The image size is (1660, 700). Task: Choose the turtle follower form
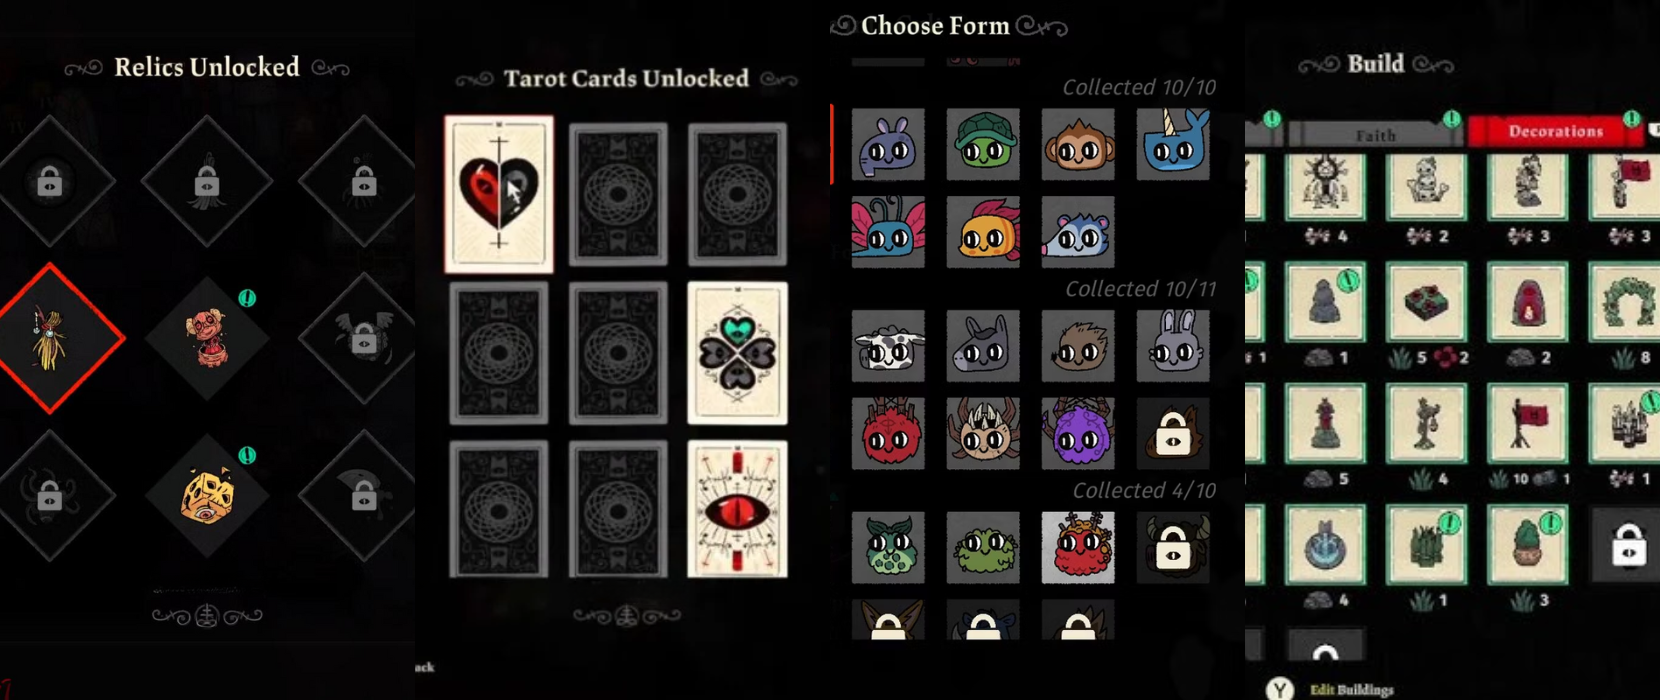coord(983,145)
